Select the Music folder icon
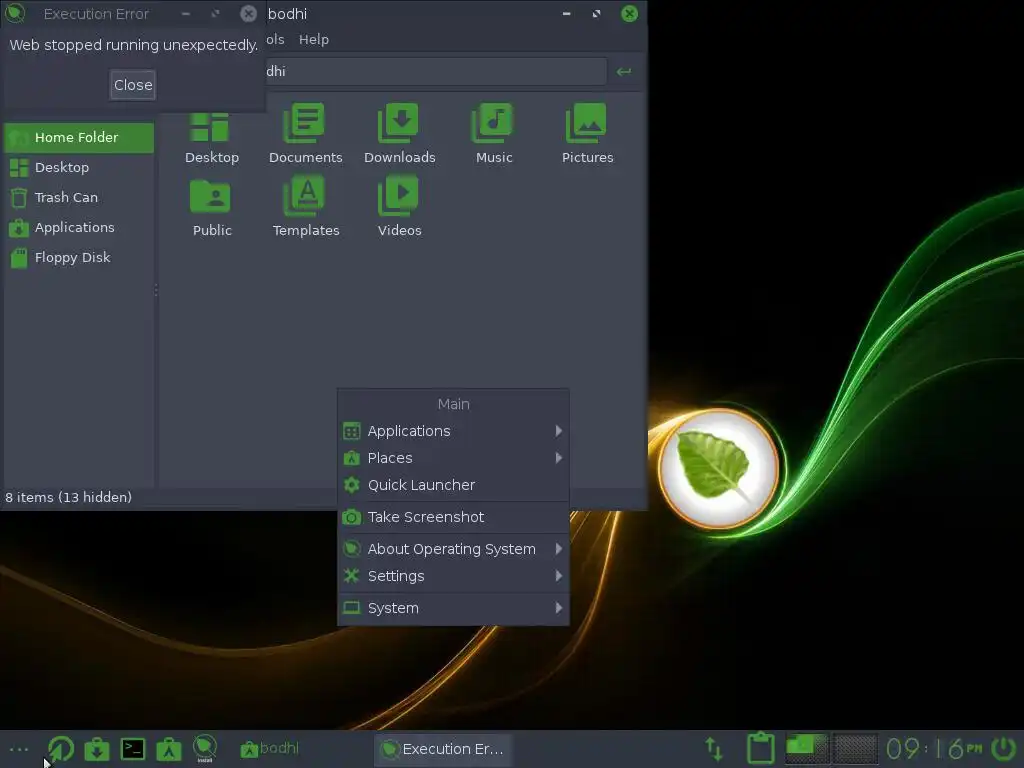This screenshot has height=768, width=1024. click(493, 134)
